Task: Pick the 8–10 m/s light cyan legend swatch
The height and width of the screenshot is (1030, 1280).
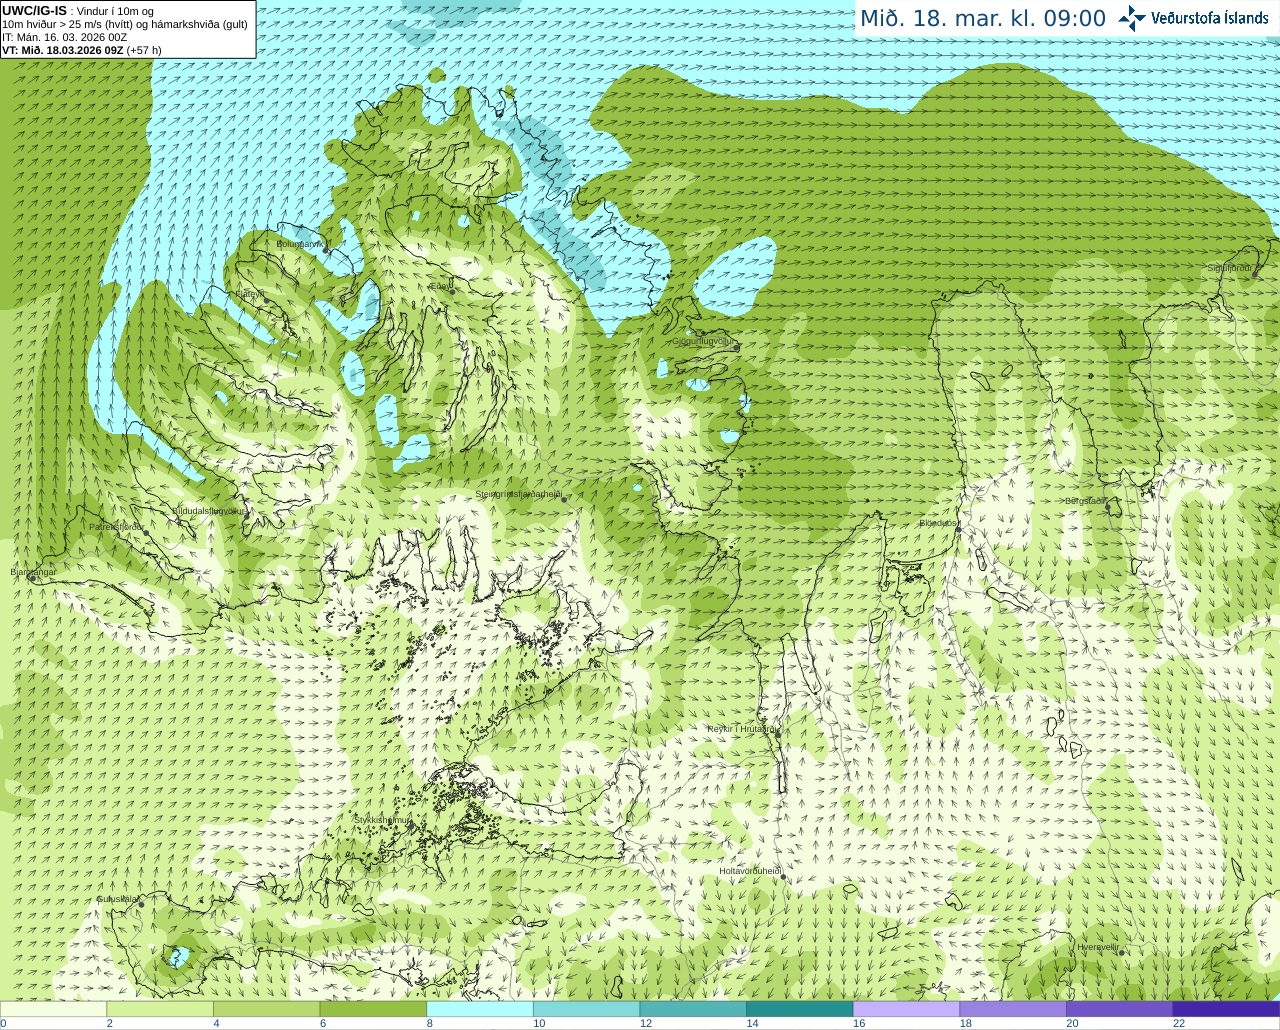Action: click(x=480, y=1009)
